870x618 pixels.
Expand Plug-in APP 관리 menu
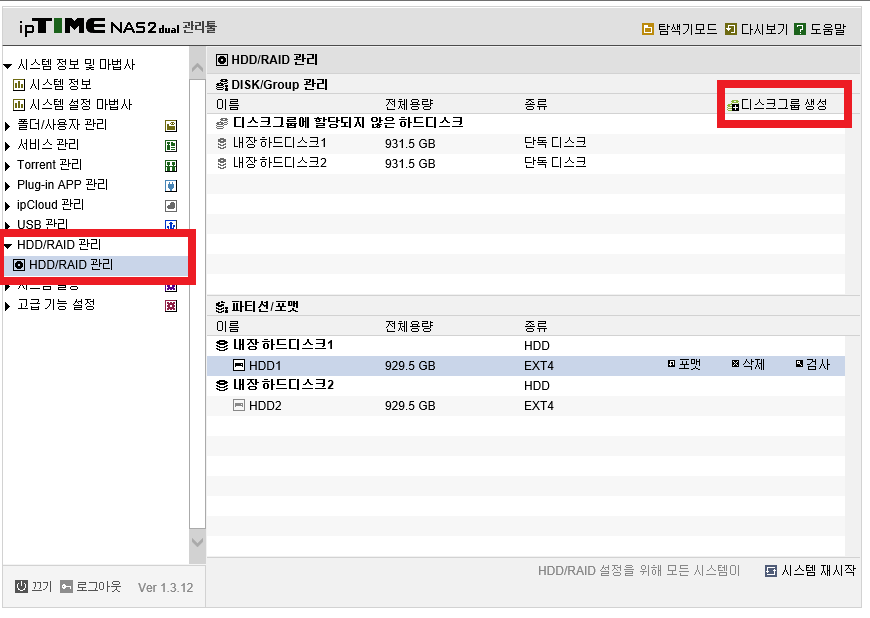coord(7,186)
